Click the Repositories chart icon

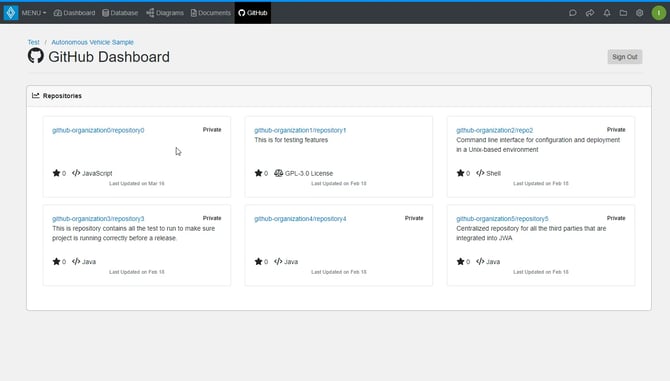coord(35,96)
